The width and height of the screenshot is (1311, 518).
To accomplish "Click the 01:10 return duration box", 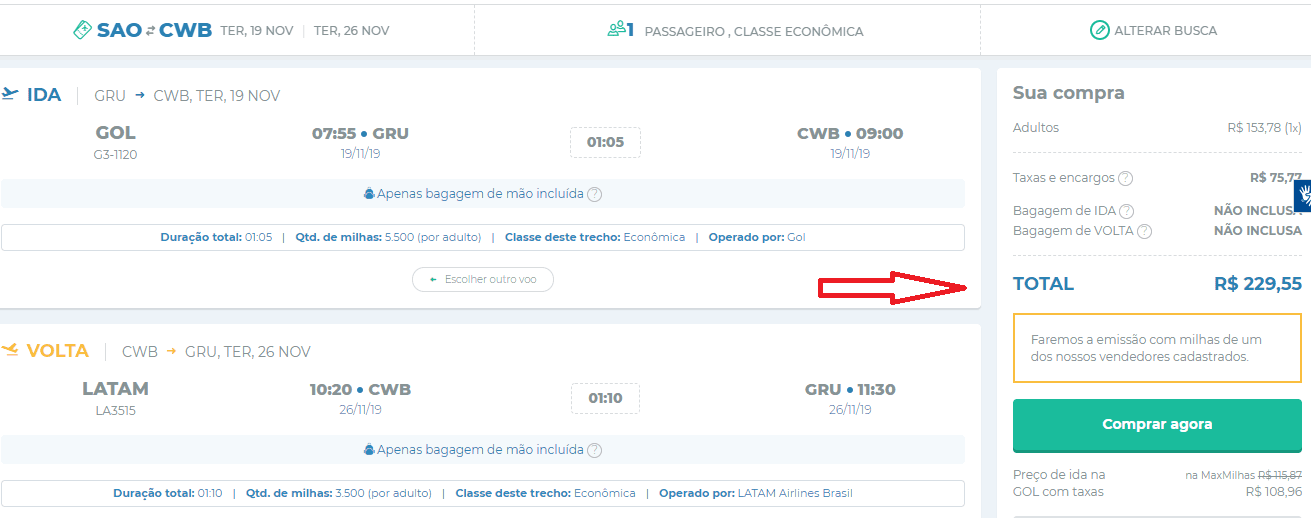I will (605, 398).
